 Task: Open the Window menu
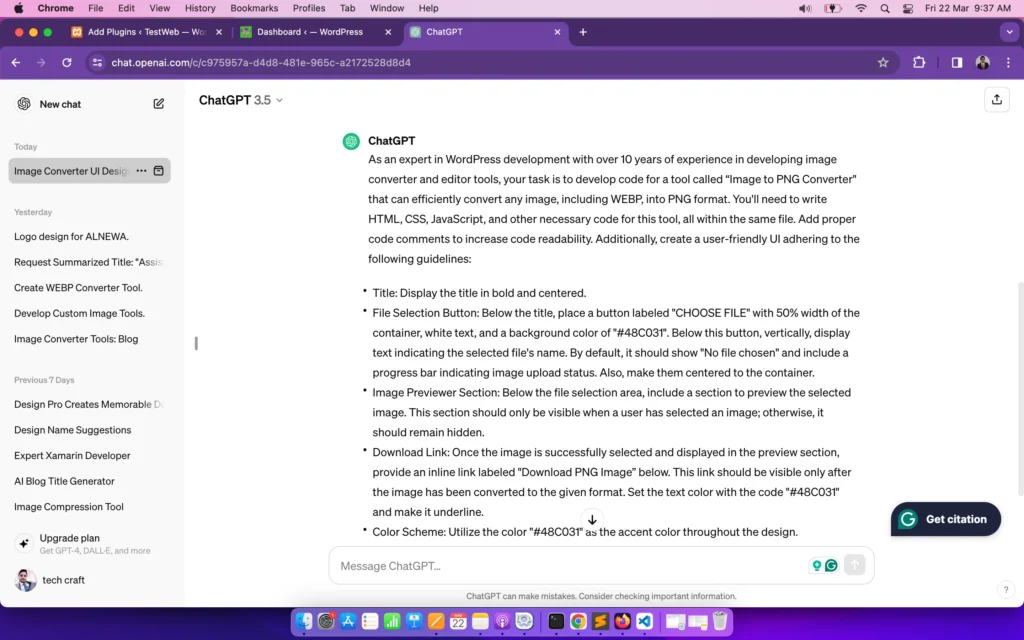(x=387, y=8)
